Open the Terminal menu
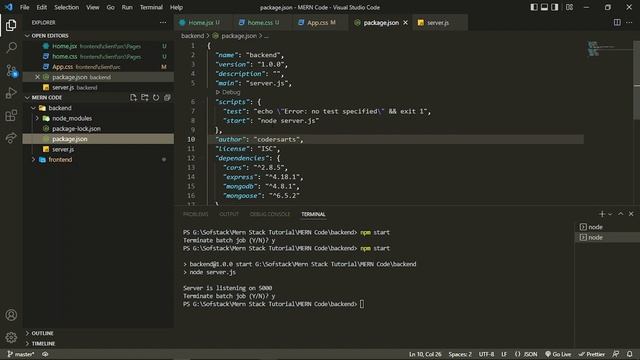The width and height of the screenshot is (640, 360). point(151,7)
